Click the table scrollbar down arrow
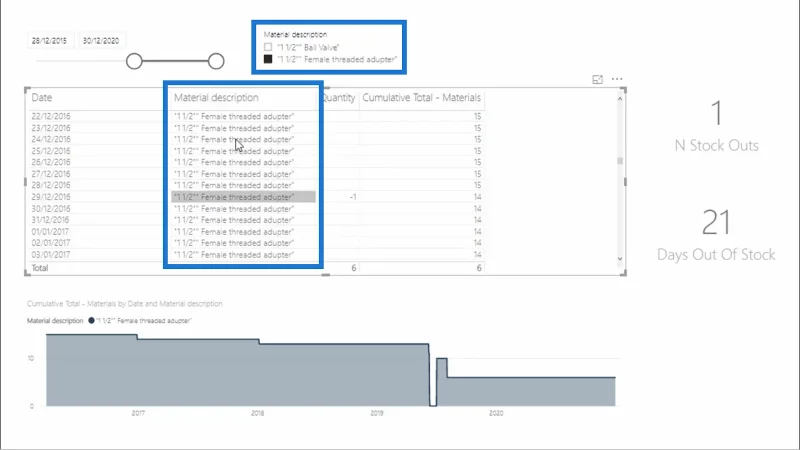The width and height of the screenshot is (800, 450). (x=620, y=259)
